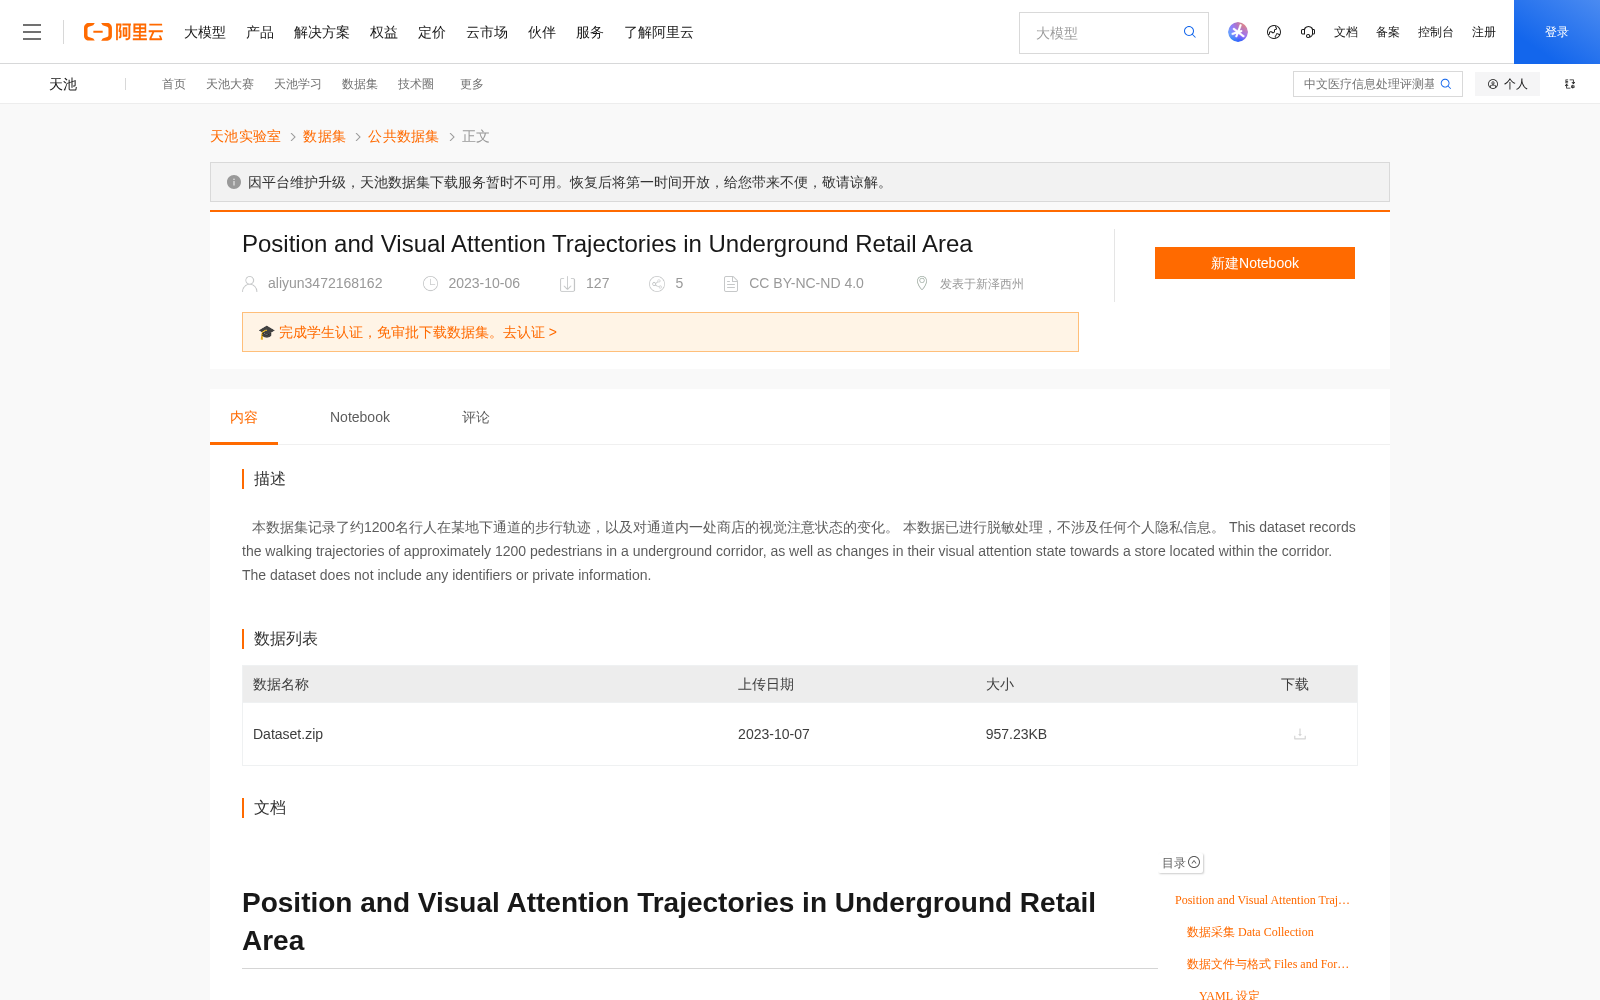Screen dimensions: 1600x1000
Task: Open the 产品 menu
Action: tap(260, 32)
